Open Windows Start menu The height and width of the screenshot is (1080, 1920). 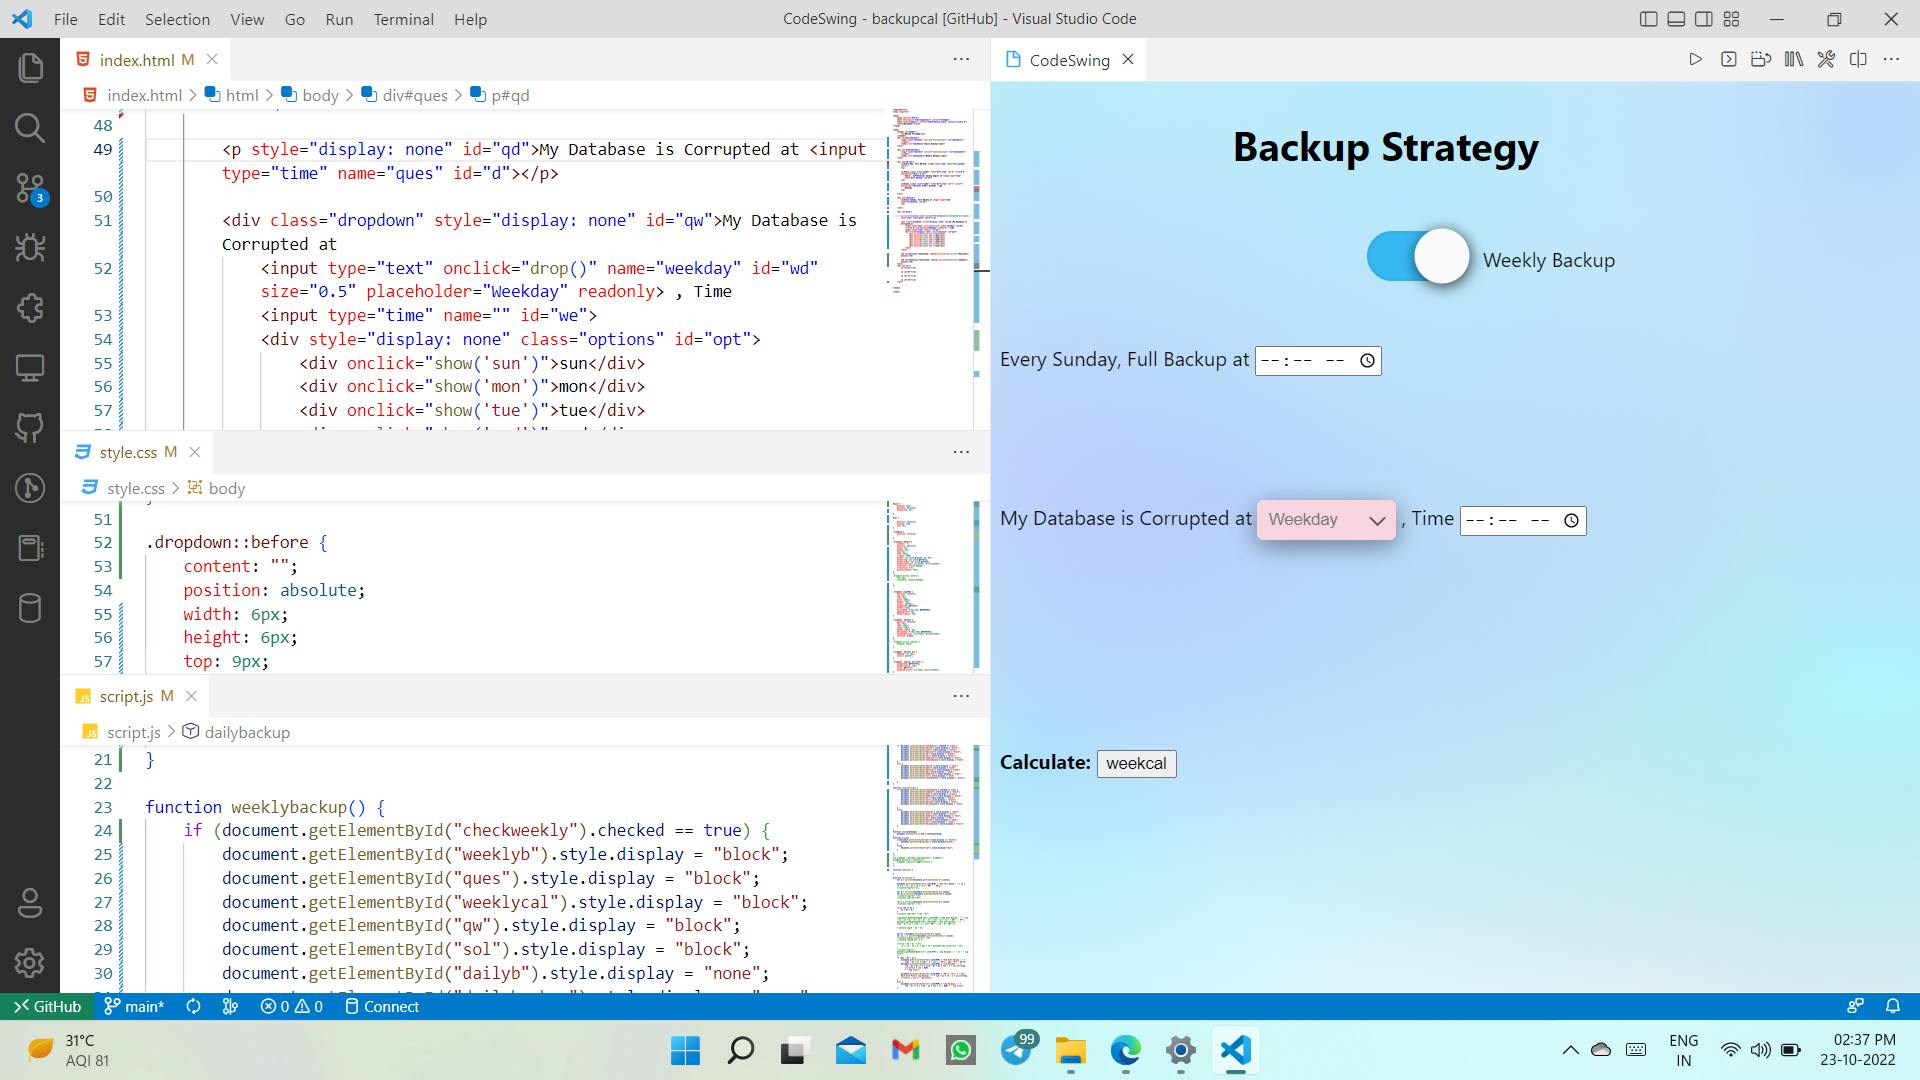[686, 1051]
